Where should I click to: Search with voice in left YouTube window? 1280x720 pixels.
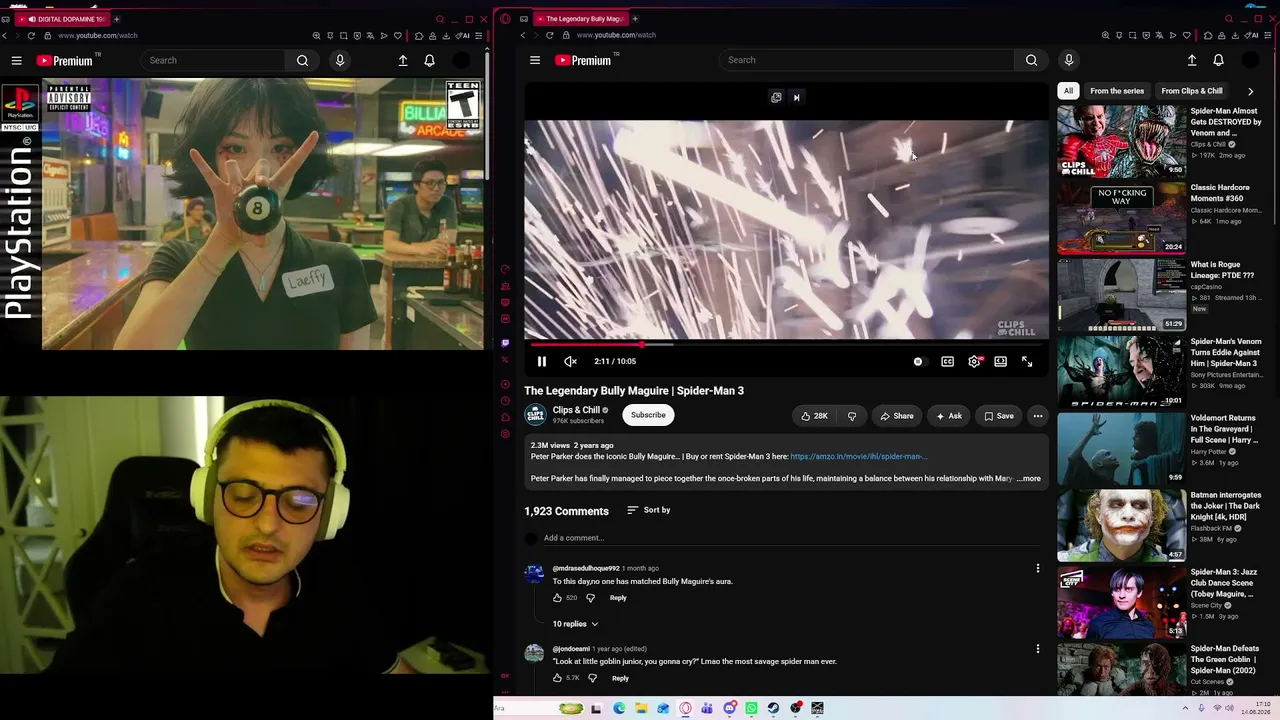coord(340,60)
